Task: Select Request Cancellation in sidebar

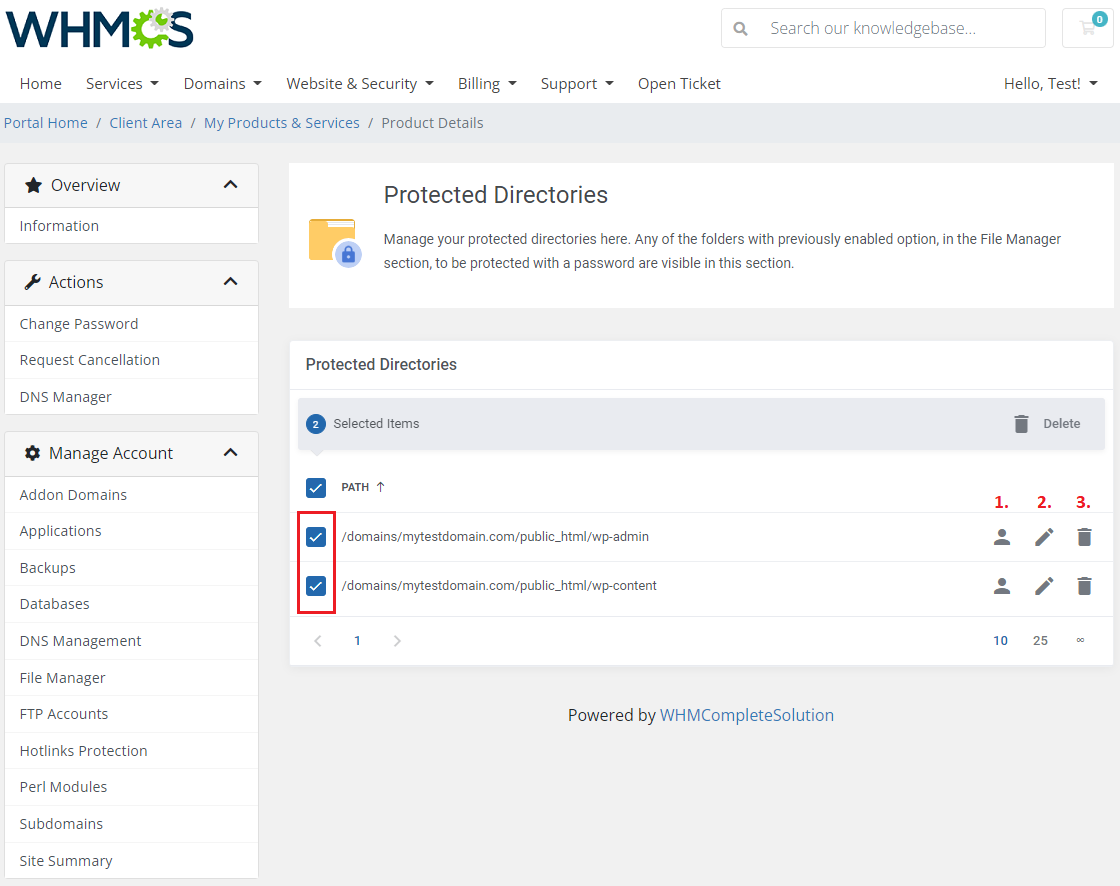Action: [131, 360]
